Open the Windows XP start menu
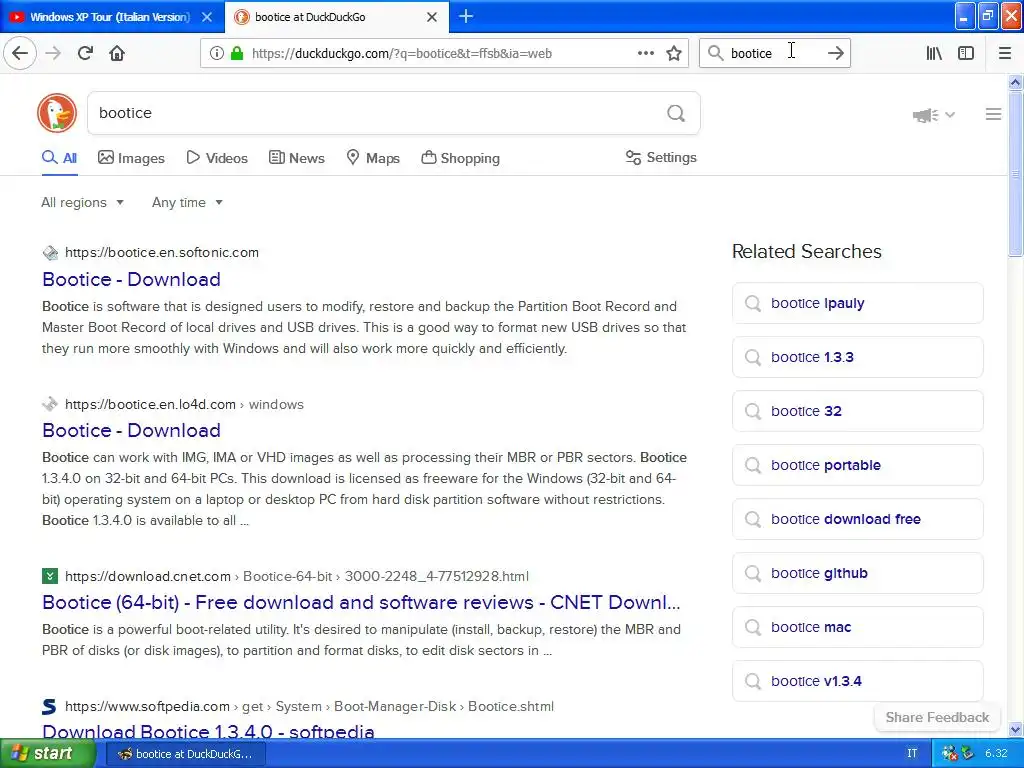The height and width of the screenshot is (768, 1024). point(48,753)
